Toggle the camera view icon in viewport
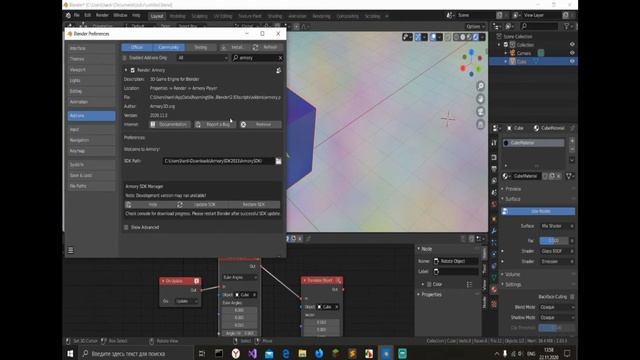The height and width of the screenshot is (360, 640). (x=480, y=111)
